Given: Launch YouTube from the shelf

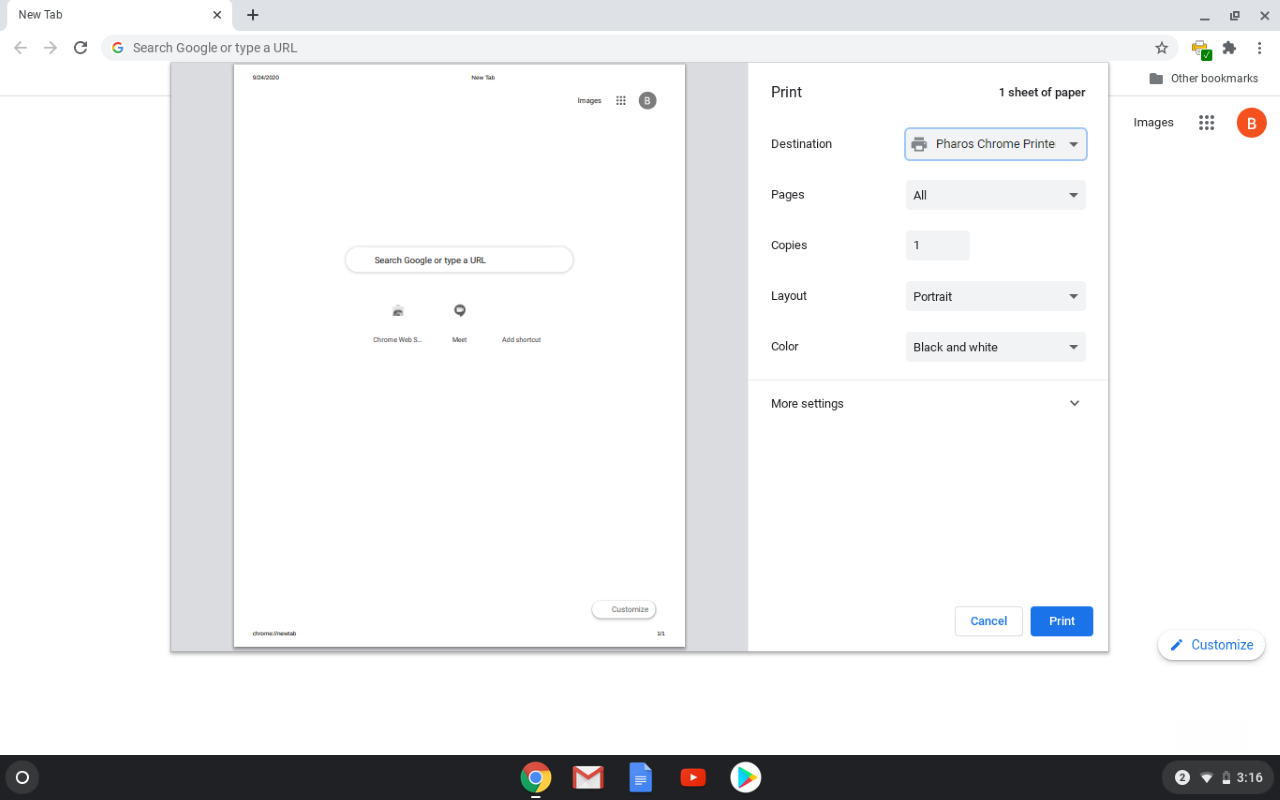Looking at the screenshot, I should 693,777.
